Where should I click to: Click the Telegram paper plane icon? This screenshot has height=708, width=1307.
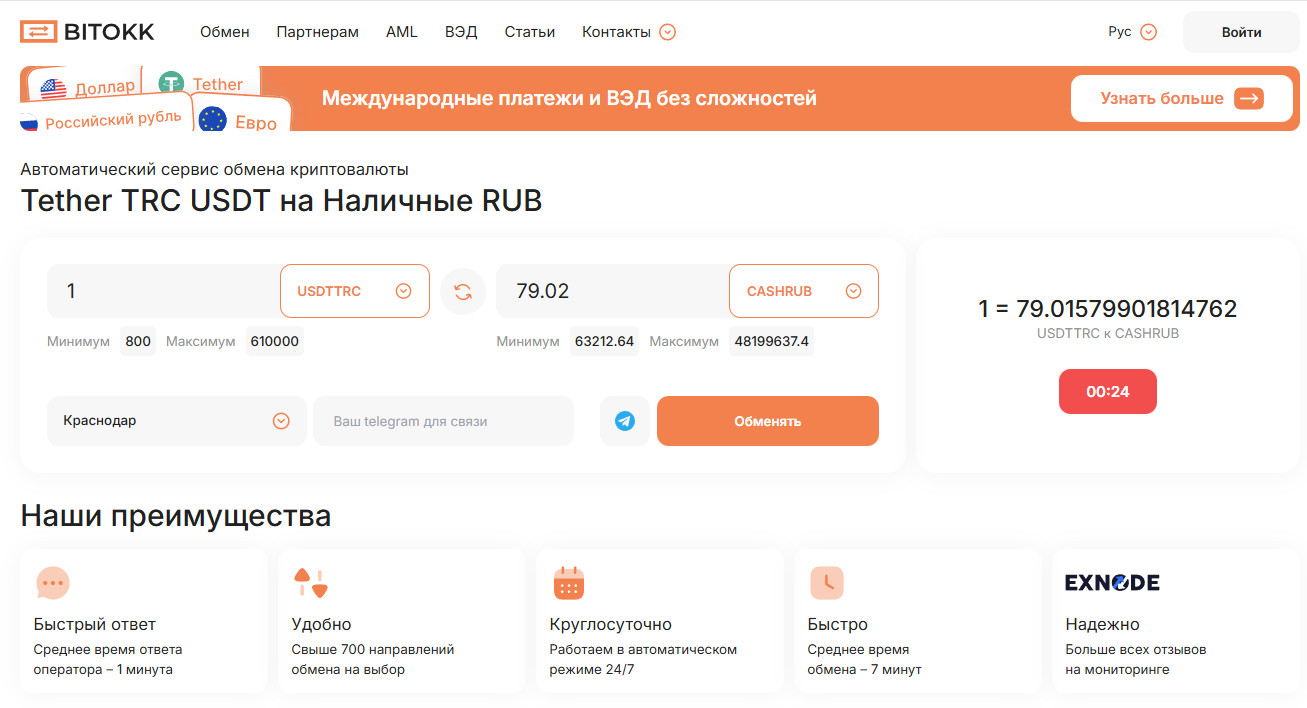pyautogui.click(x=625, y=421)
